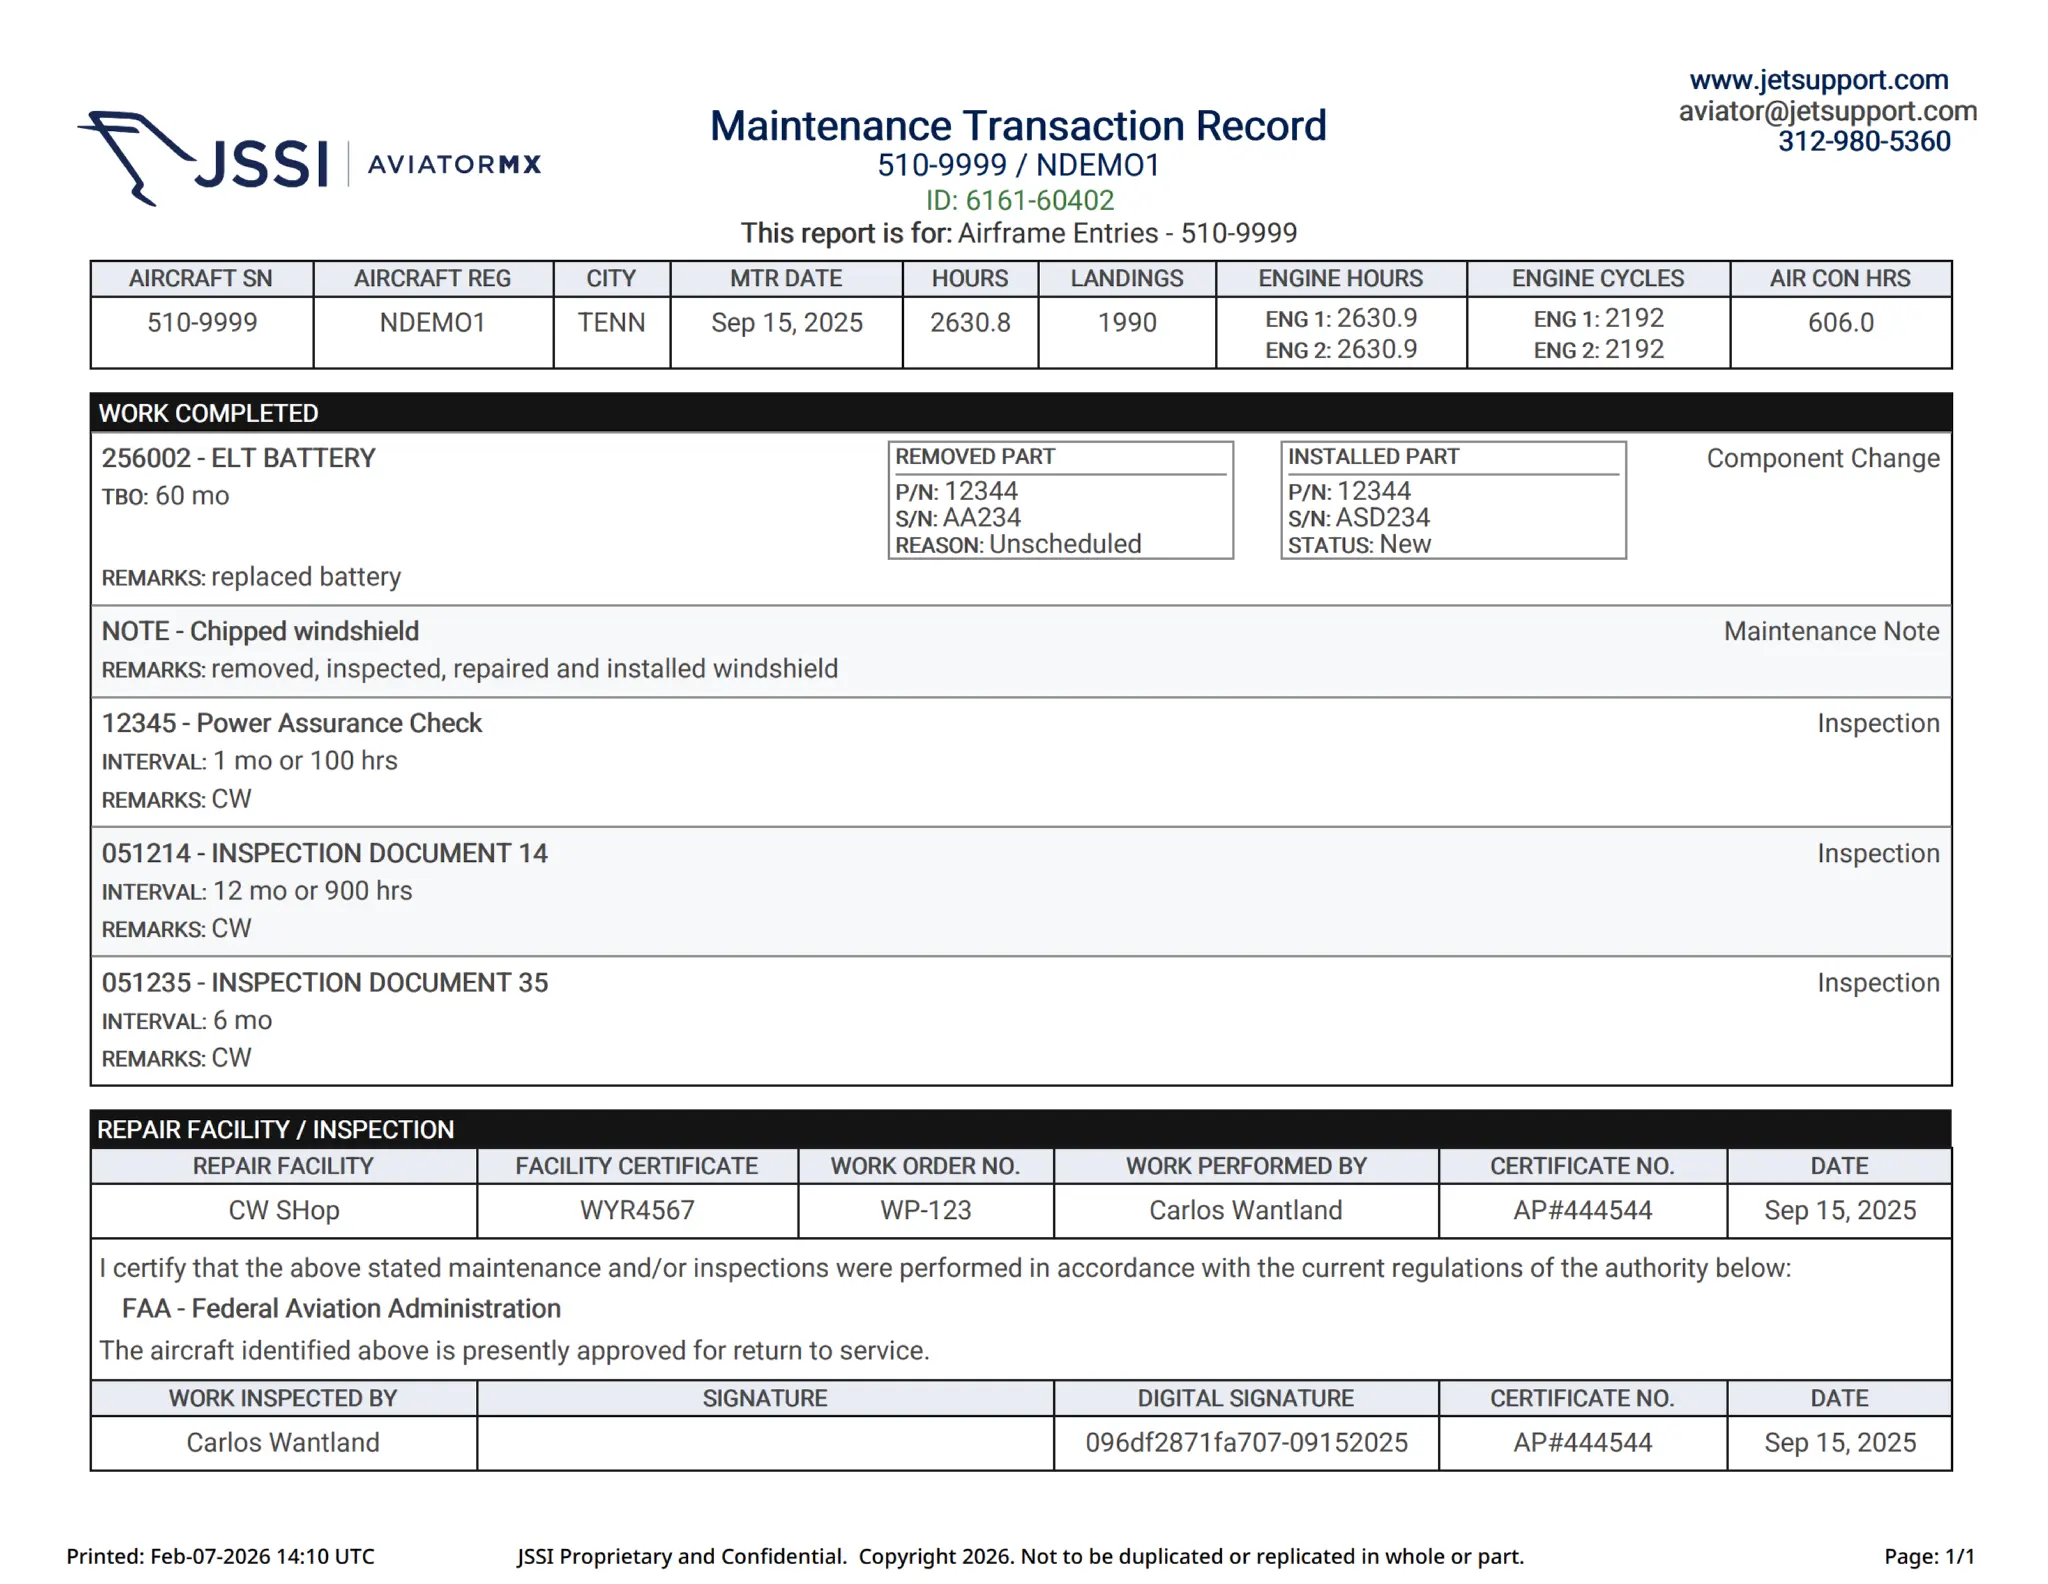2048x1584 pixels.
Task: Click the Chipped windshield note entry
Action: click(x=260, y=631)
